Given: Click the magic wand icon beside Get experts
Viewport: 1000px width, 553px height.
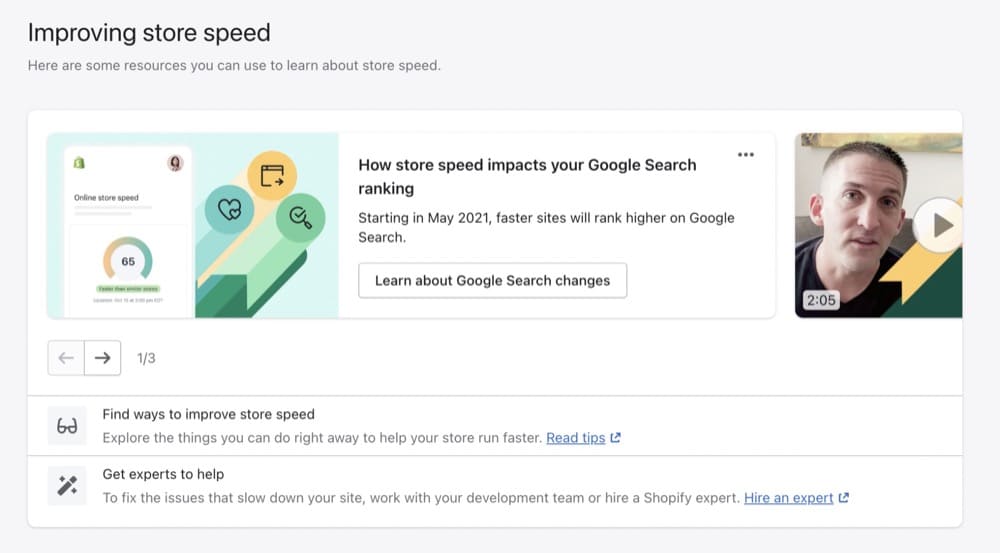Looking at the screenshot, I should [67, 487].
